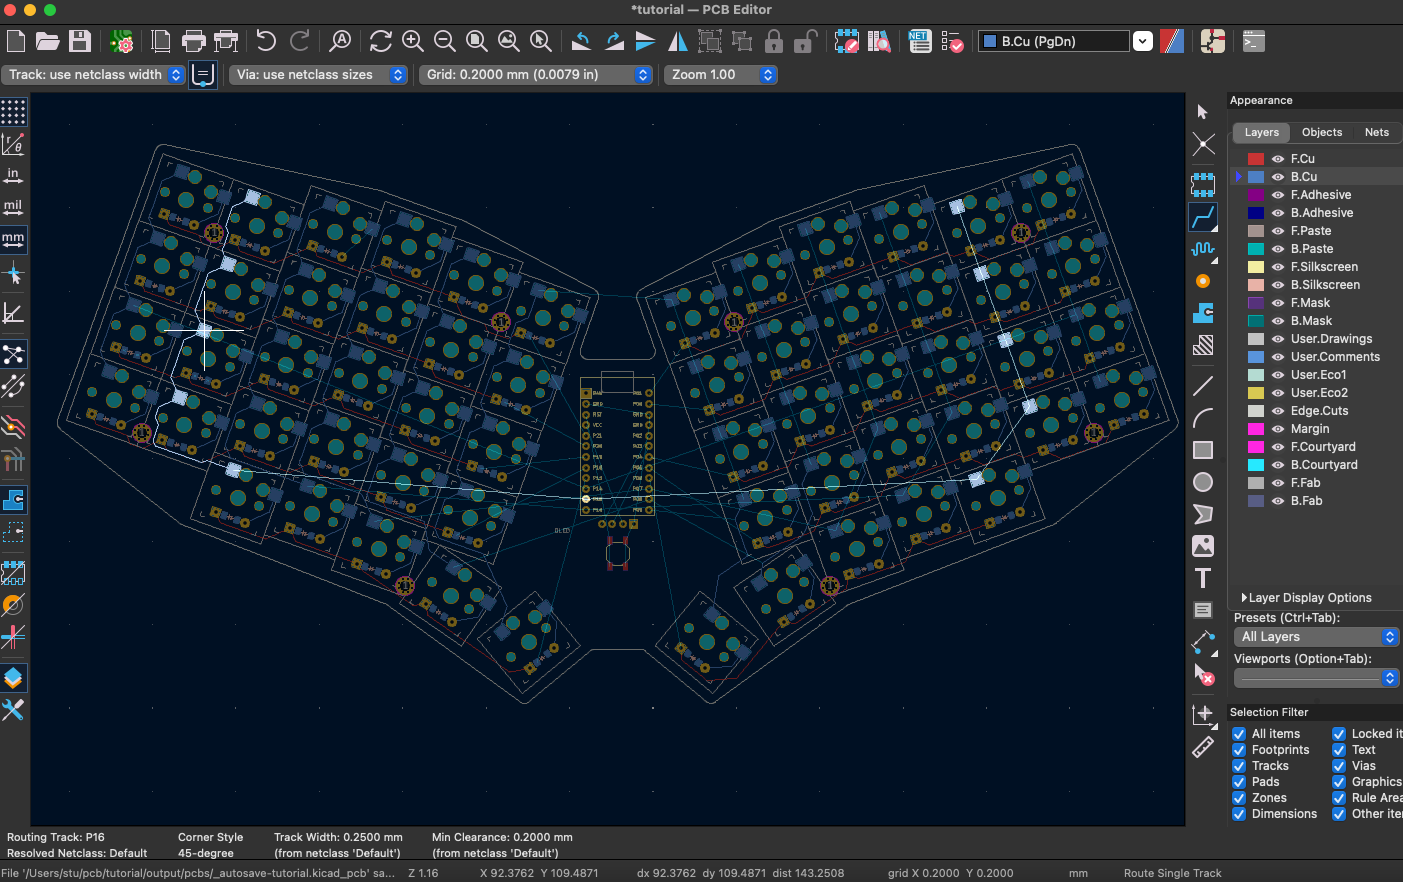The image size is (1403, 882).
Task: Select the Draw Rectangle tool
Action: click(x=1203, y=449)
